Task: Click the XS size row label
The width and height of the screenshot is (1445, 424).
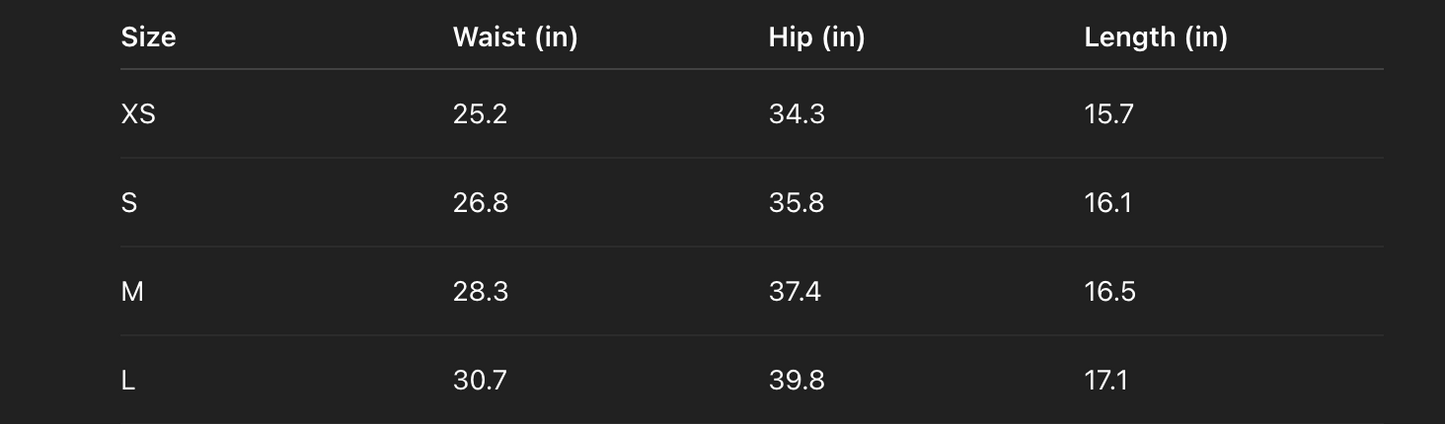Action: 138,114
